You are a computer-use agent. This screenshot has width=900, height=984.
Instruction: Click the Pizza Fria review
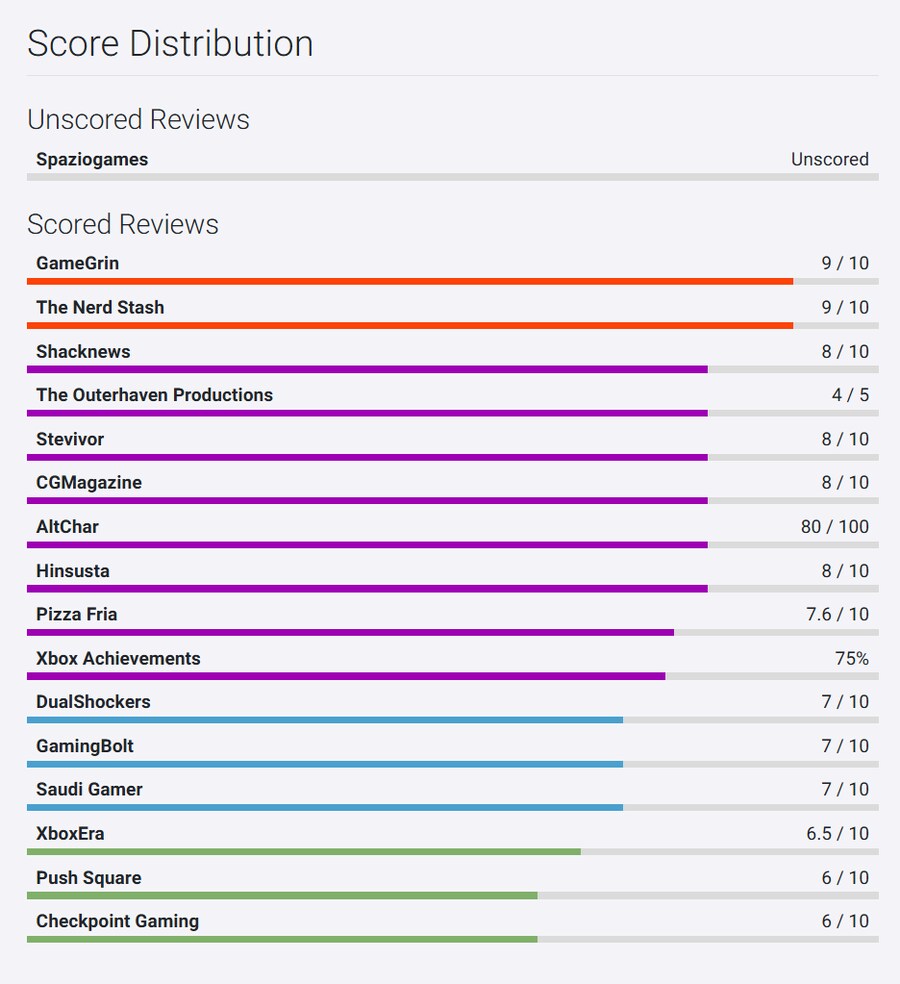click(x=77, y=614)
